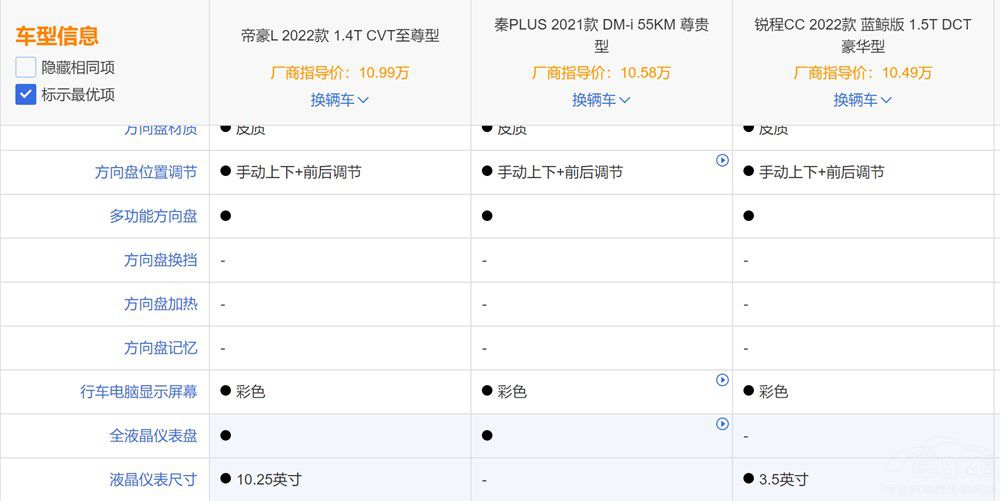This screenshot has height=501, width=1000.
Task: Uncheck the 标示最优项 checkbox
Action: pyautogui.click(x=26, y=95)
